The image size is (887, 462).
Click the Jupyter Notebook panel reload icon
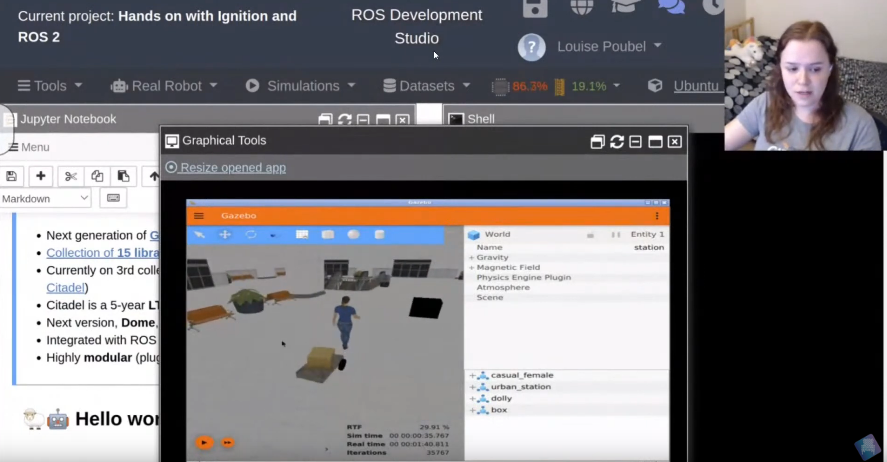click(345, 120)
